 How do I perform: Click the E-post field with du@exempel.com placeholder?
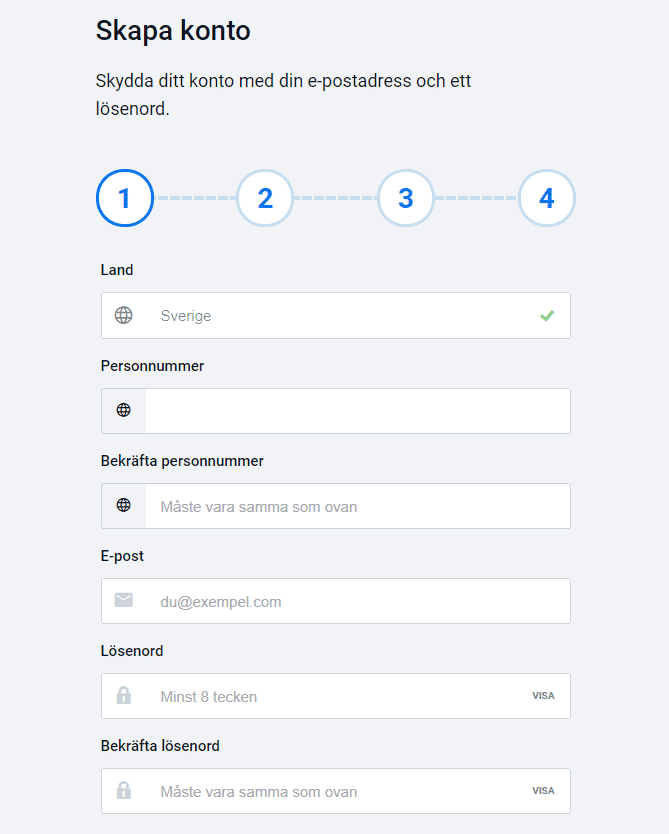[x=357, y=601]
